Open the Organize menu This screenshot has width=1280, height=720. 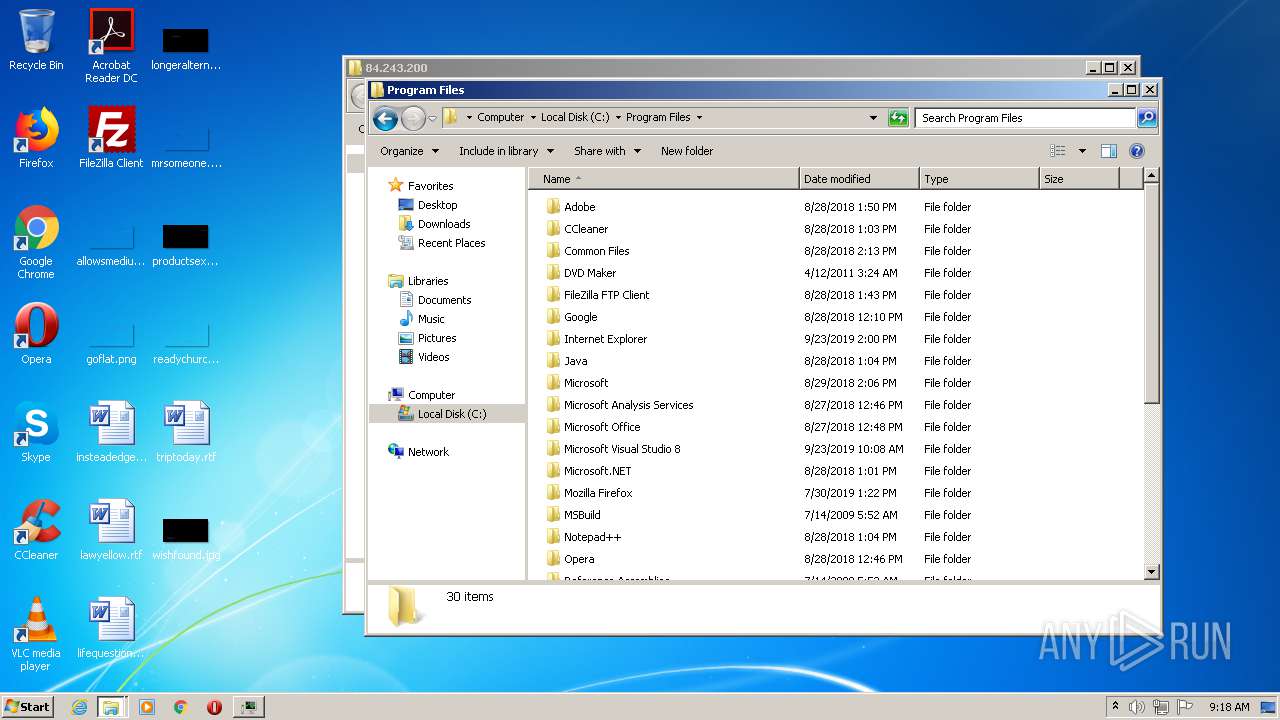tap(409, 151)
